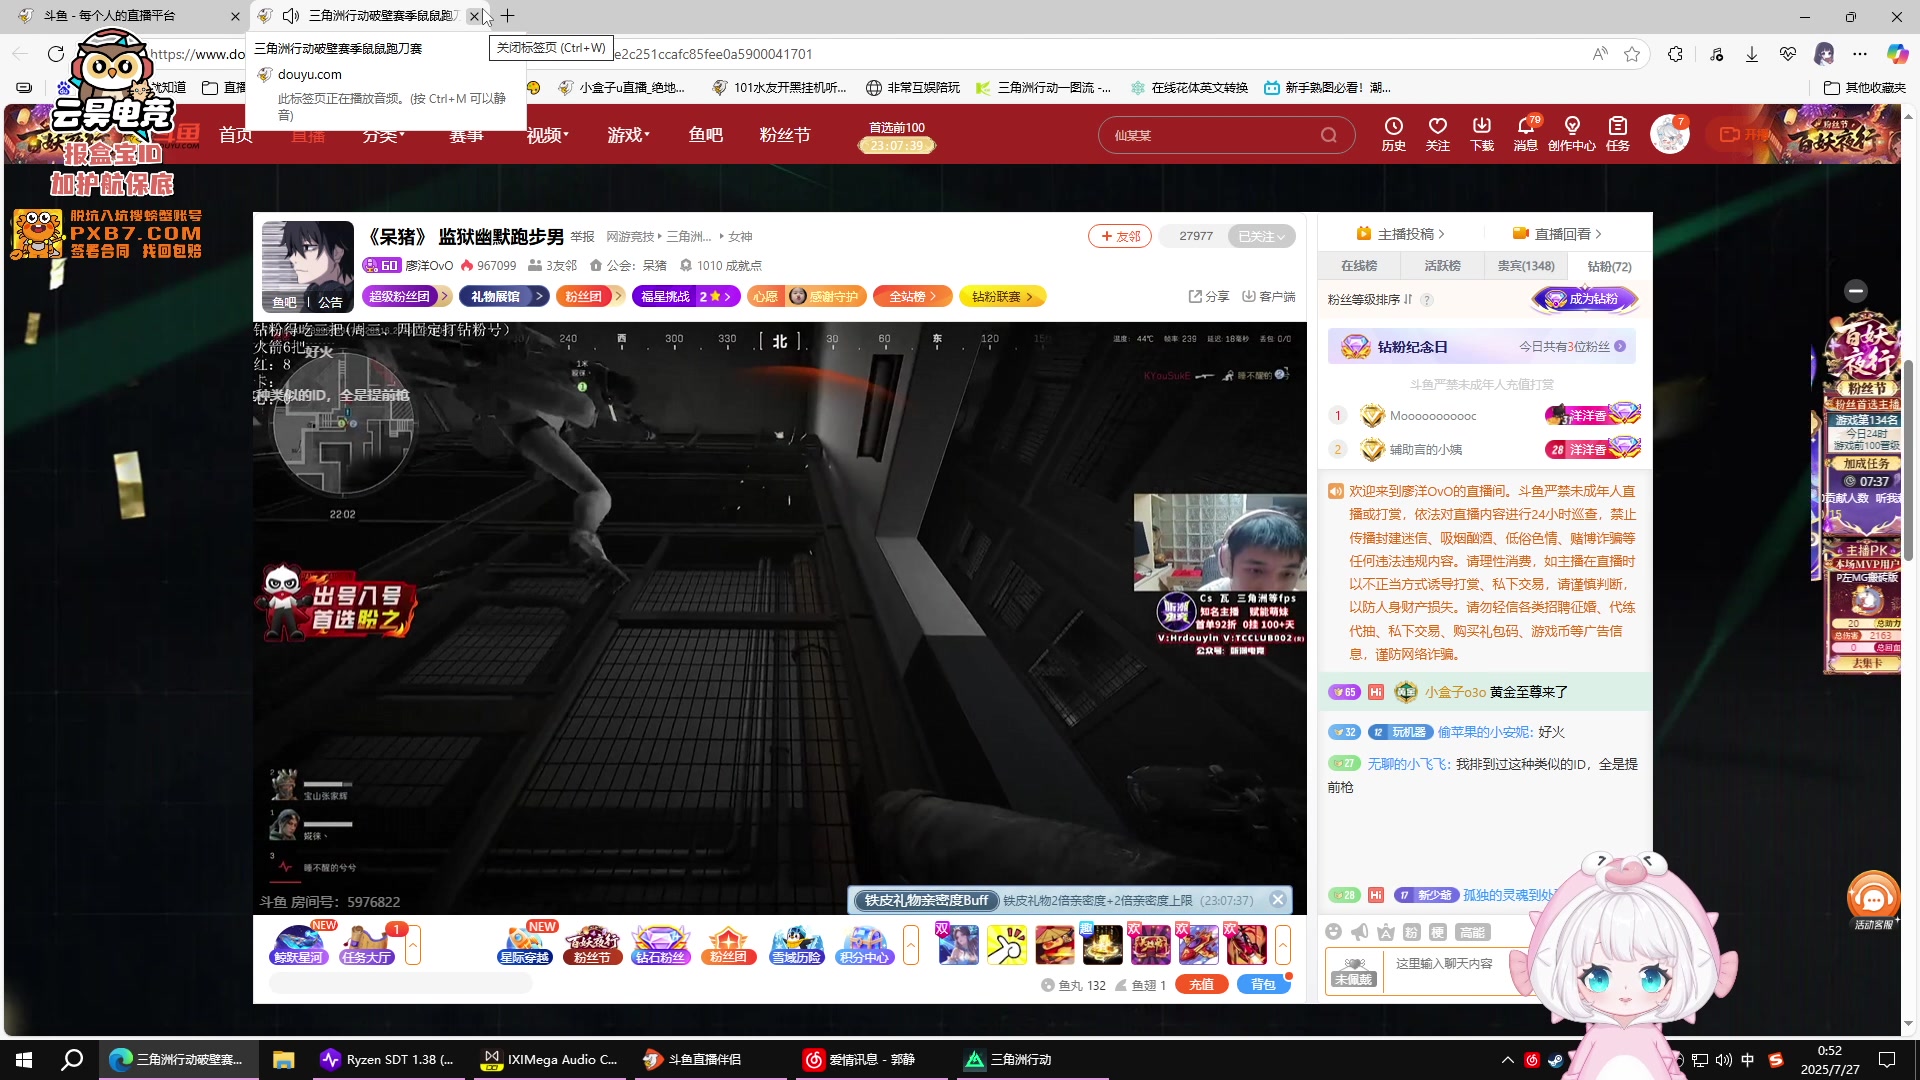Expand 超级粉丝团 badge arrow

pyautogui.click(x=445, y=296)
